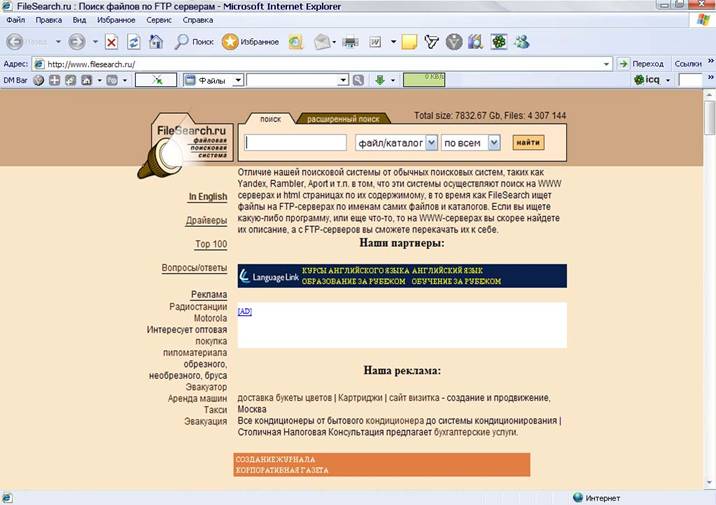Open the Реклама link
Viewport: 716px width, 505px height.
click(209, 295)
